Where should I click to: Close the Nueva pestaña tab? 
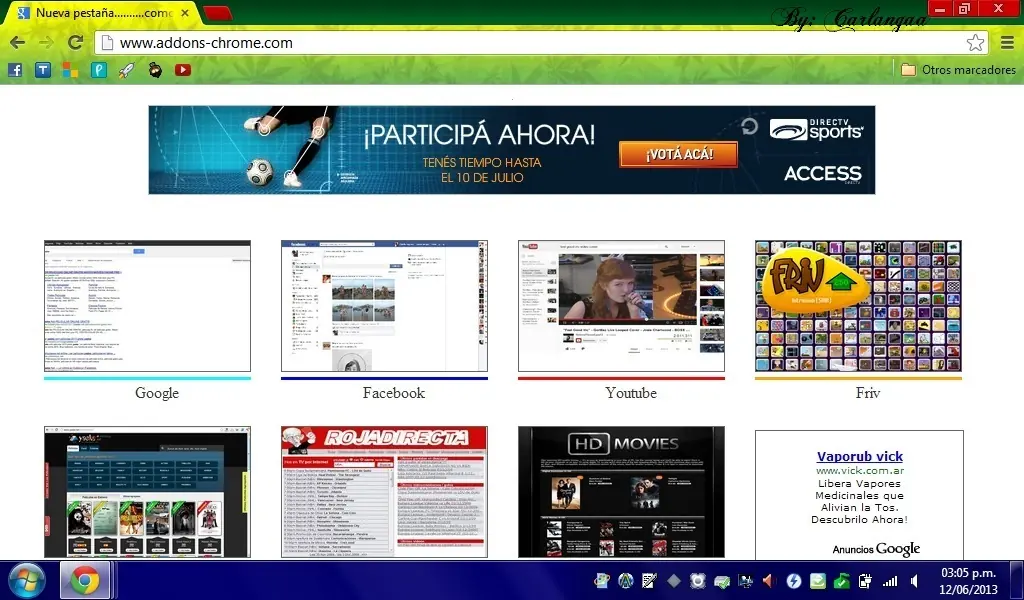point(185,12)
